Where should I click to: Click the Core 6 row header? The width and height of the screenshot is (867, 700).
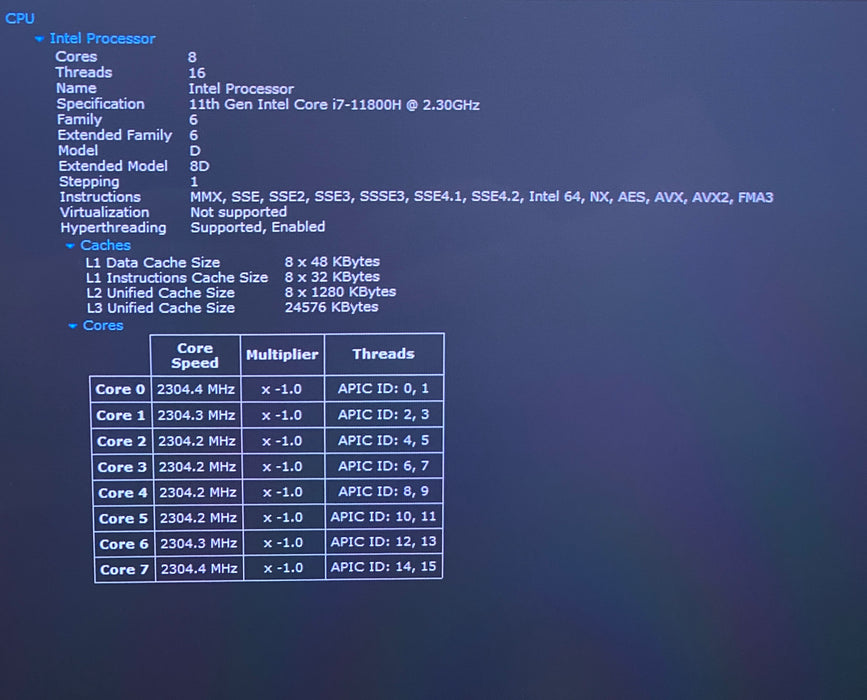(124, 544)
